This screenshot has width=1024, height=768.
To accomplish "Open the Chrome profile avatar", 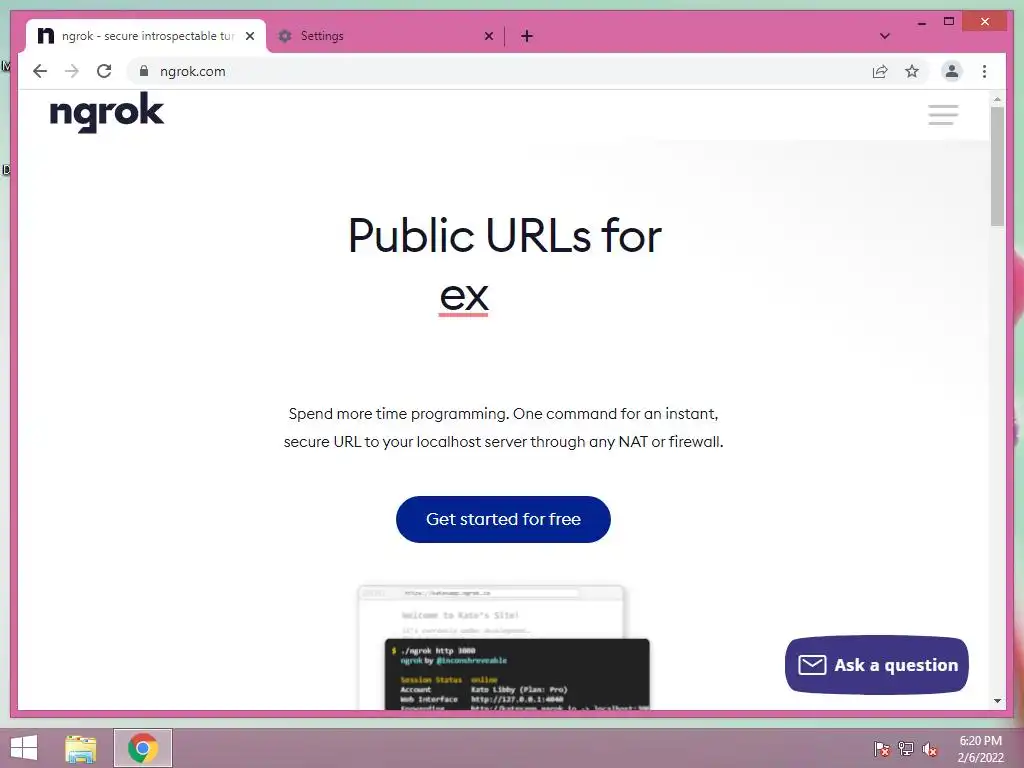I will [x=952, y=71].
